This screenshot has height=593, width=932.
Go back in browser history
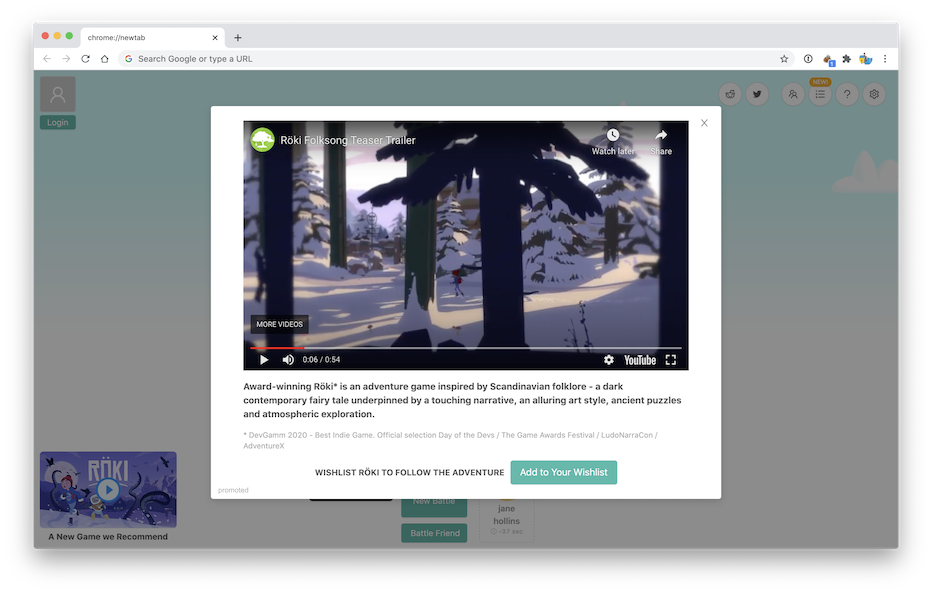point(47,59)
